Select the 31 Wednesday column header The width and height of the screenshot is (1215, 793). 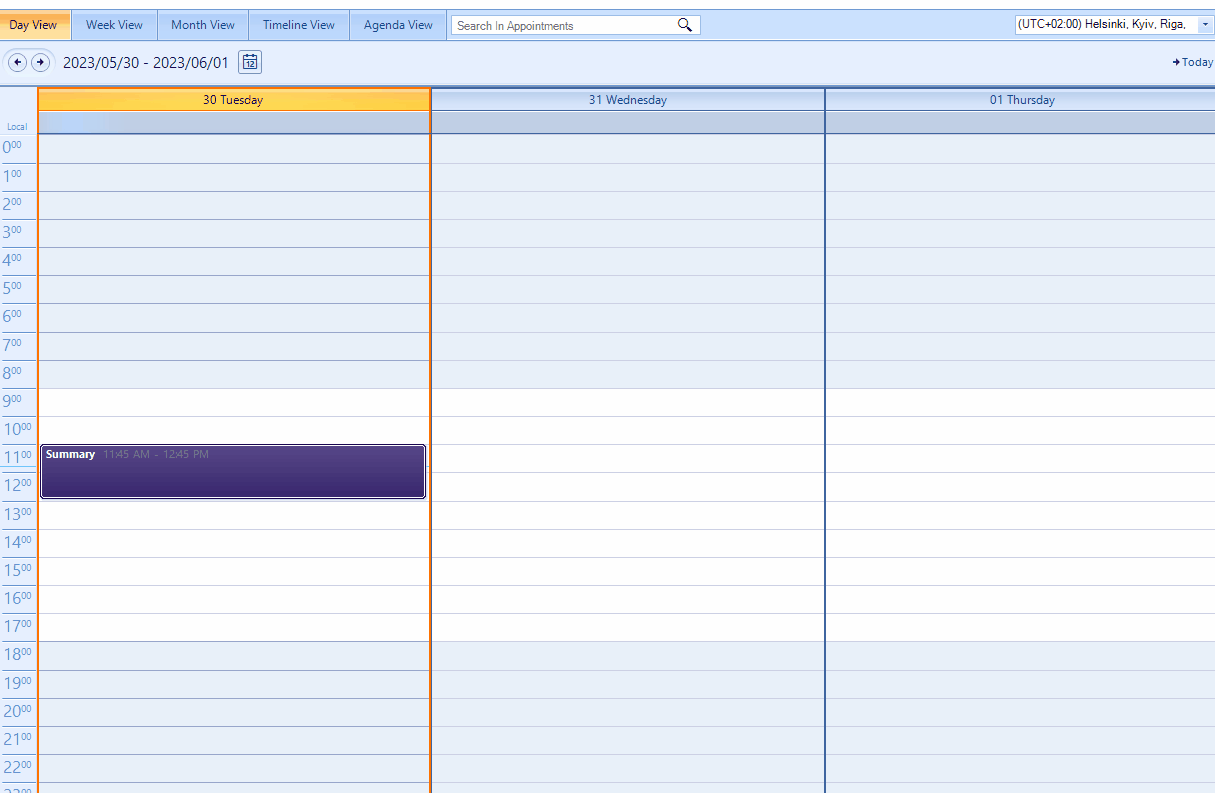point(627,99)
